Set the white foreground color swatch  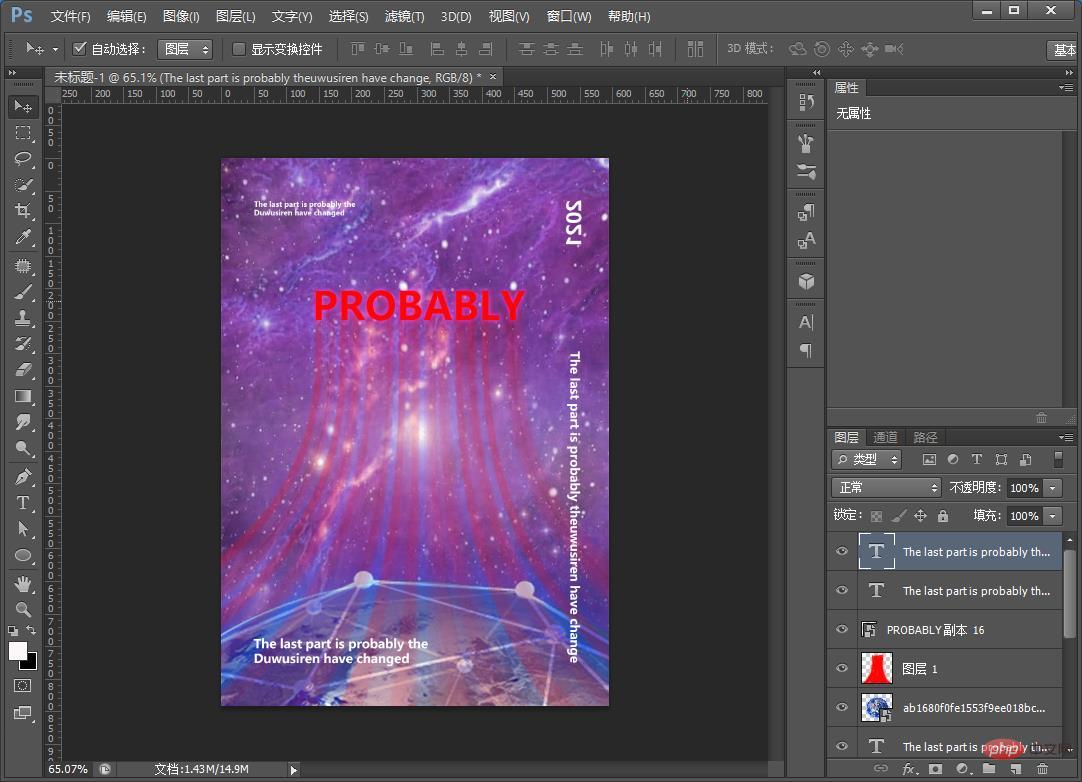(17, 651)
